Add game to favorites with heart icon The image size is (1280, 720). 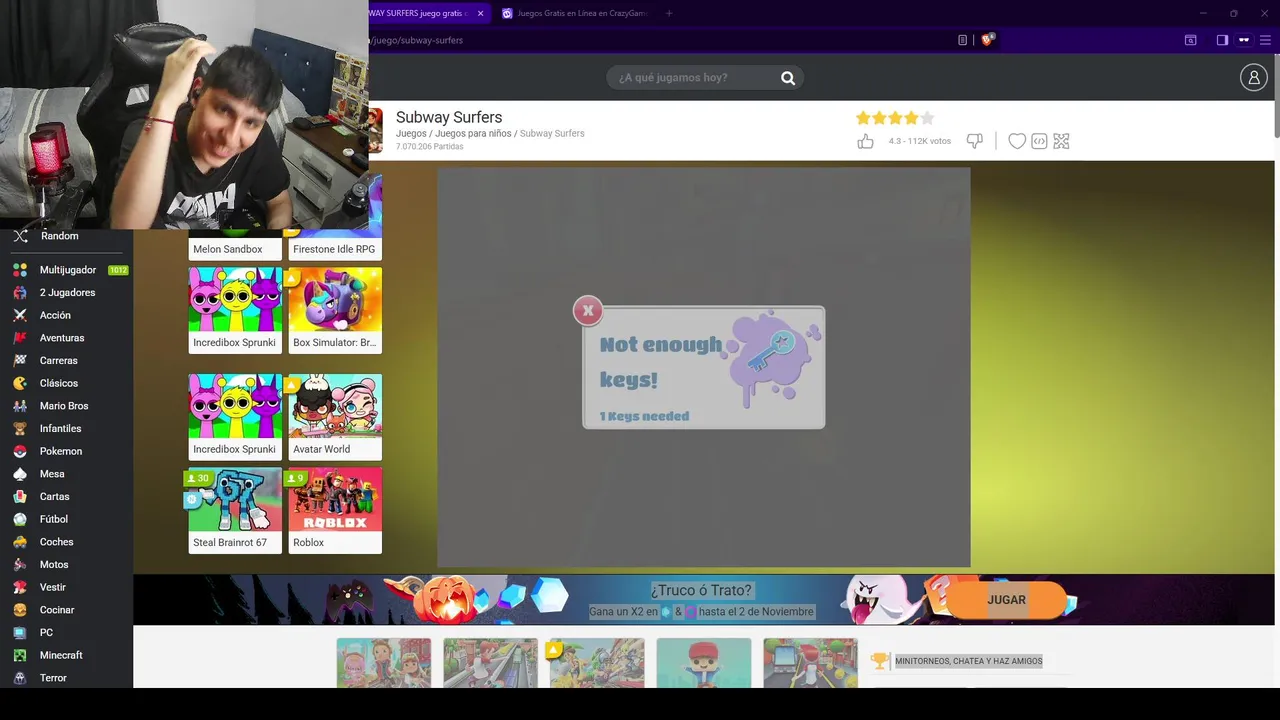tap(1017, 141)
